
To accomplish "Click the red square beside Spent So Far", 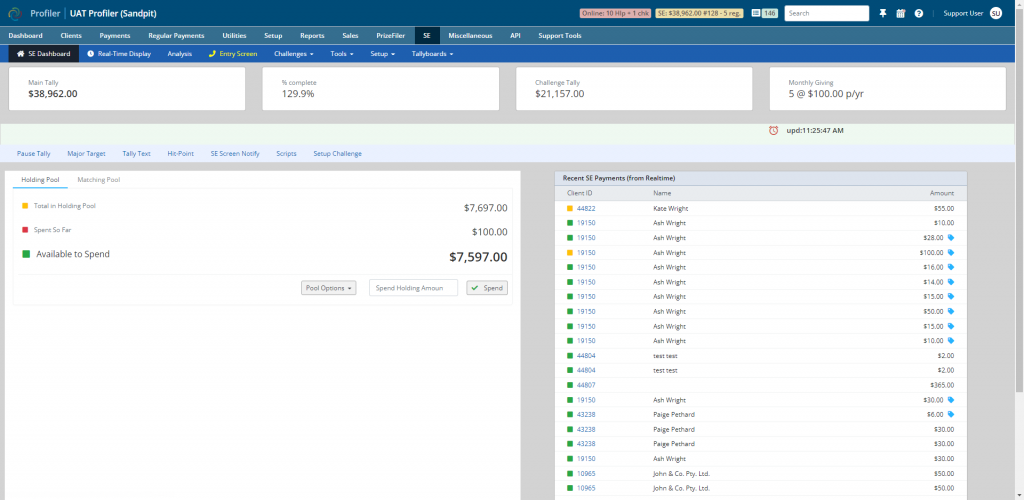I will 25,230.
